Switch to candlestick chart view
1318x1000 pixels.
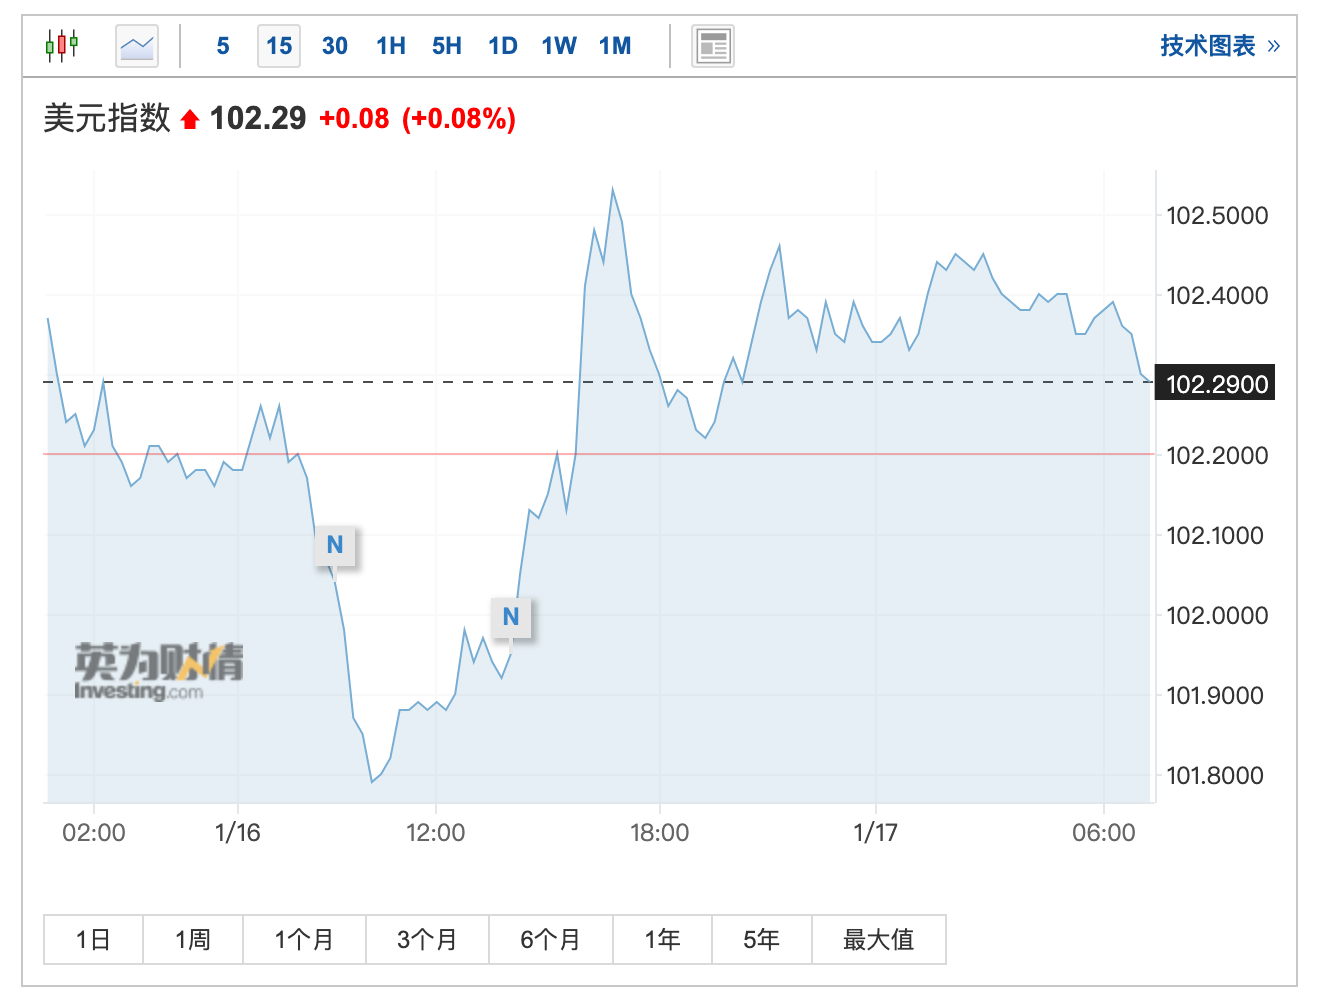pyautogui.click(x=61, y=45)
